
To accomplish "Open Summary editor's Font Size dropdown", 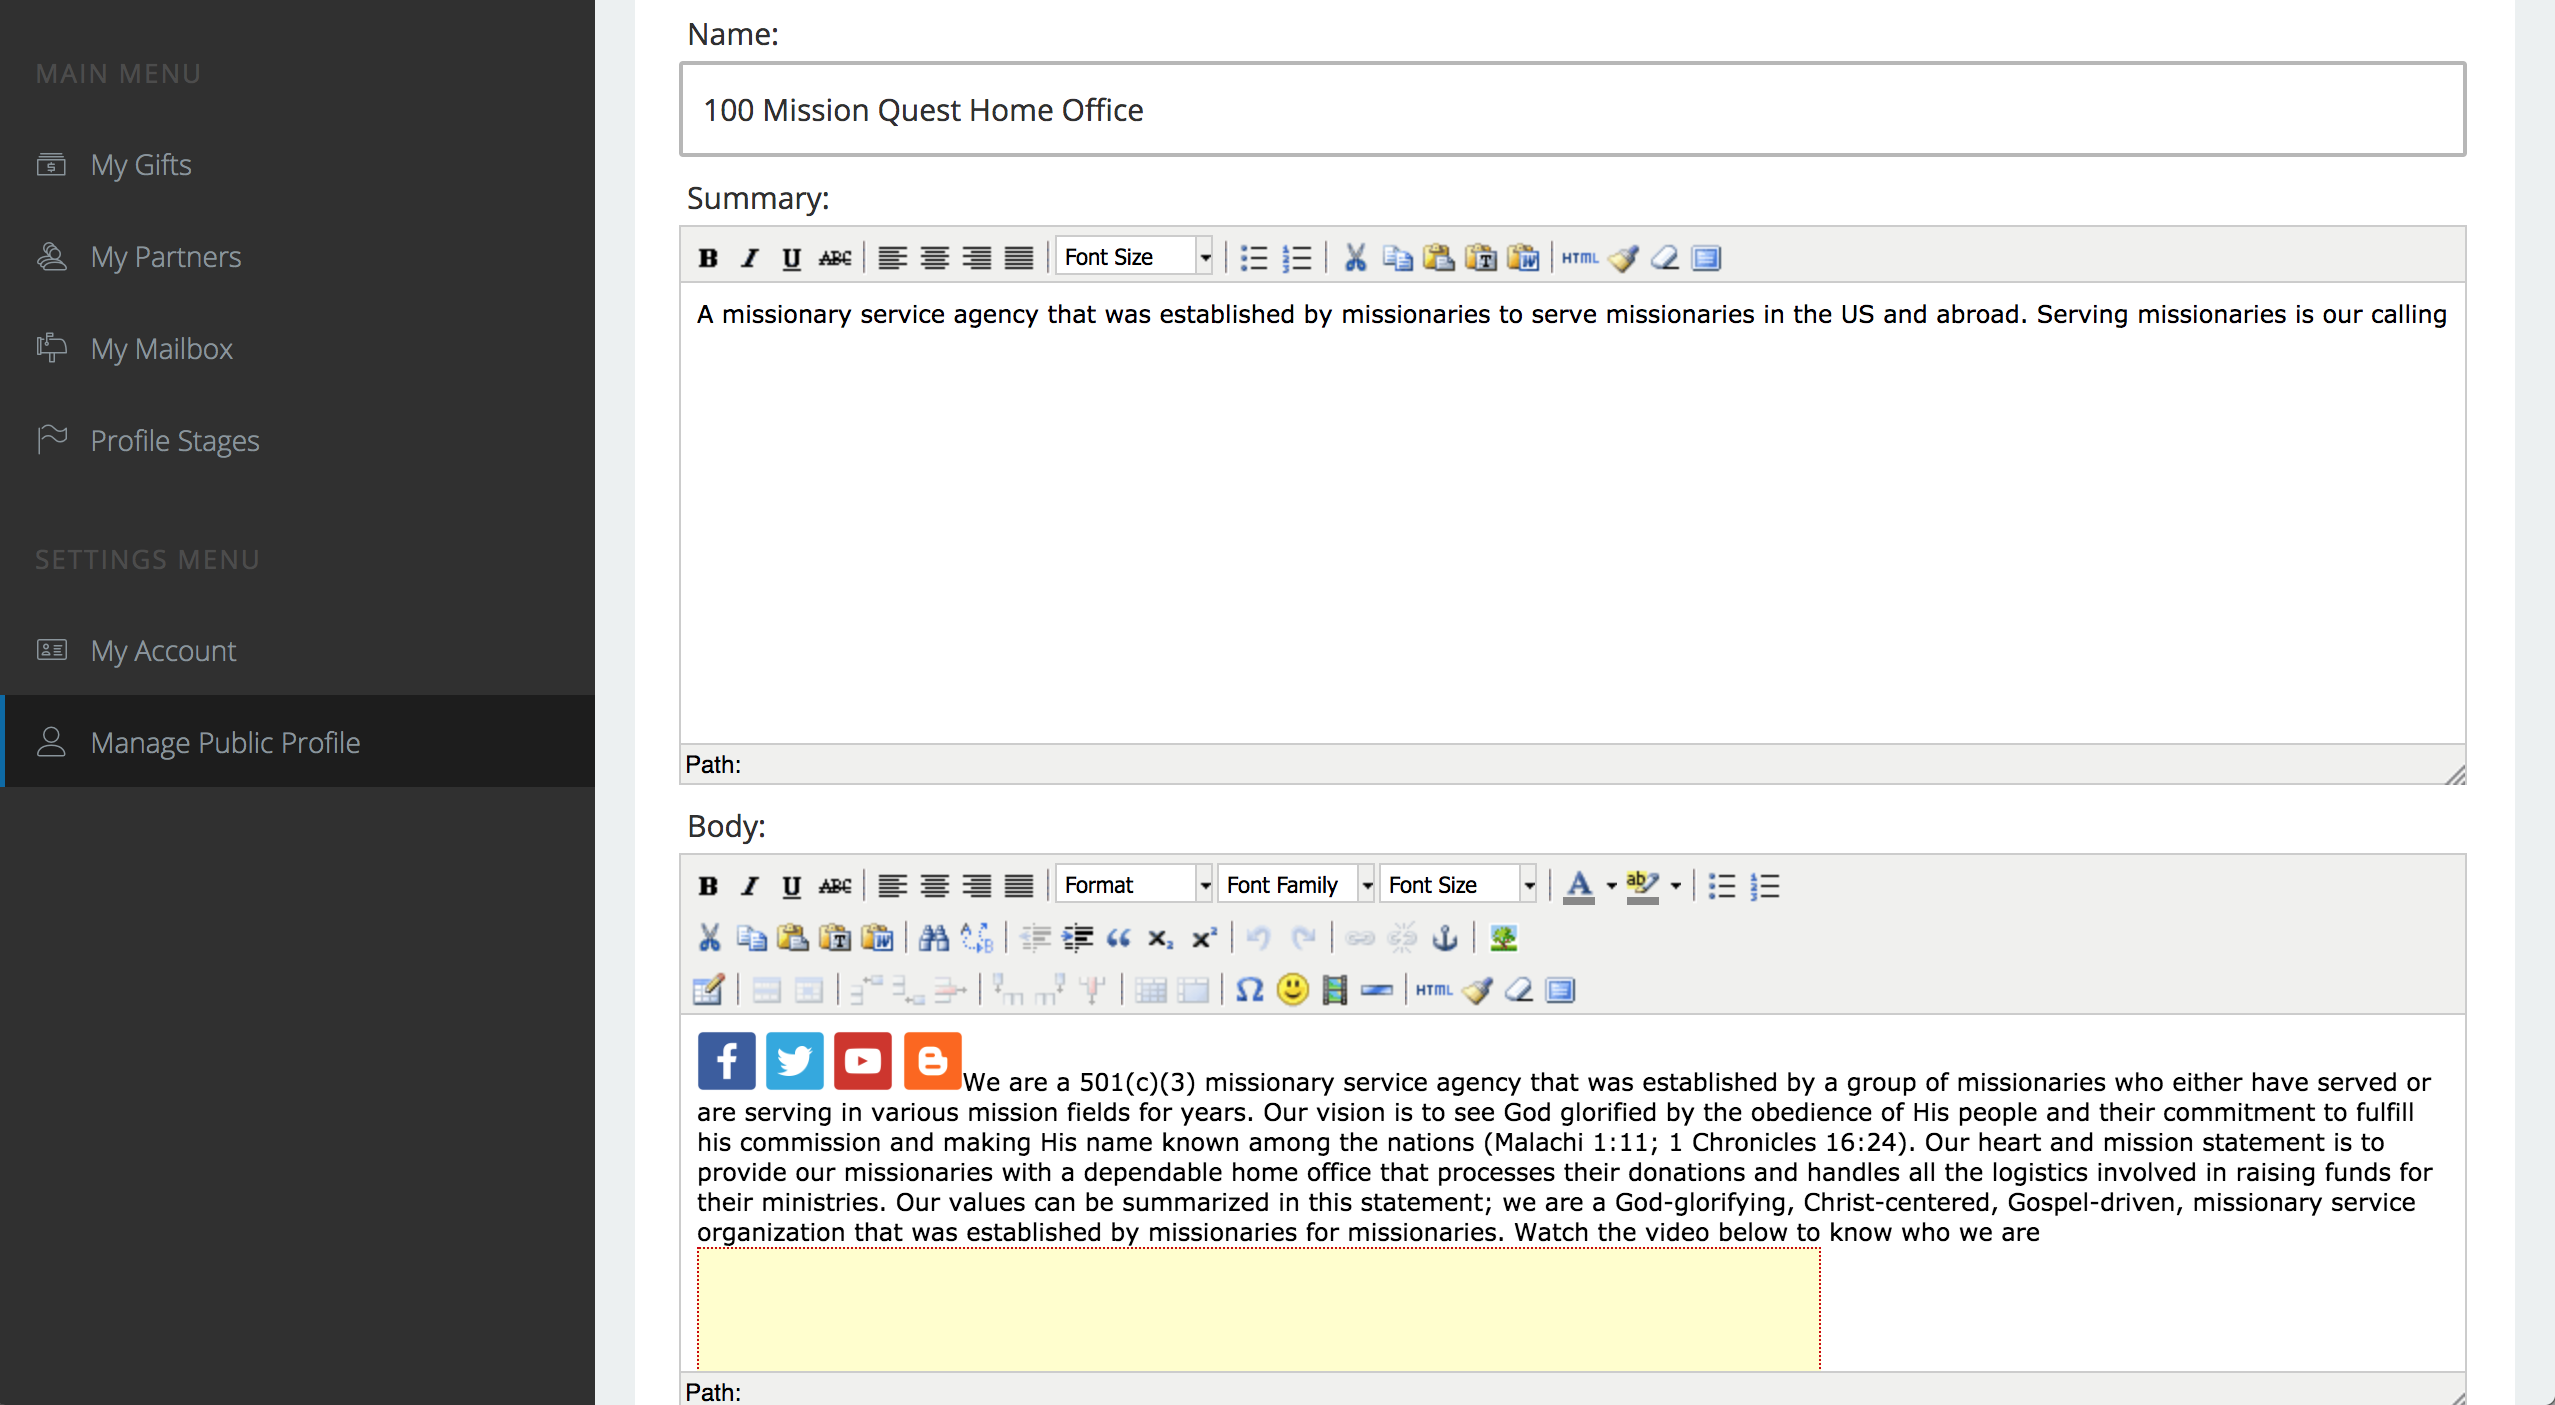I will [1135, 257].
